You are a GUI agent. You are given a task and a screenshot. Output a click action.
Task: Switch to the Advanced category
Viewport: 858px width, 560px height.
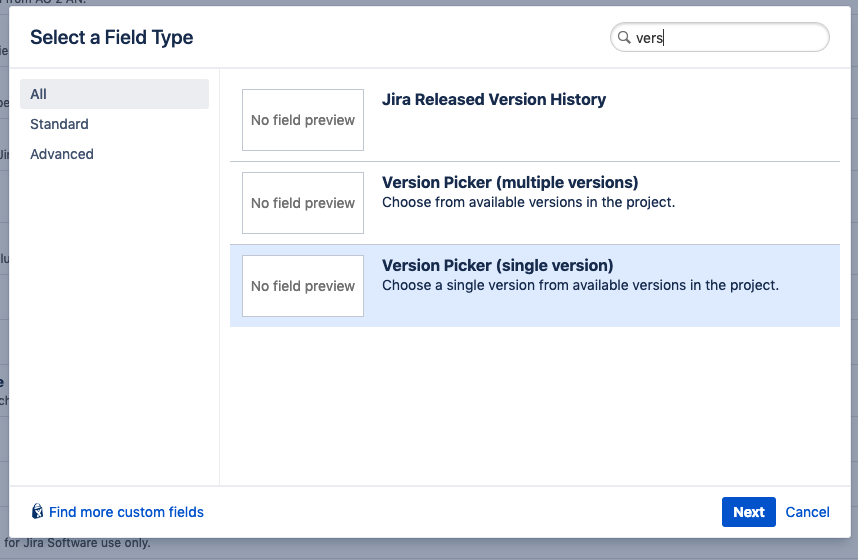[62, 154]
